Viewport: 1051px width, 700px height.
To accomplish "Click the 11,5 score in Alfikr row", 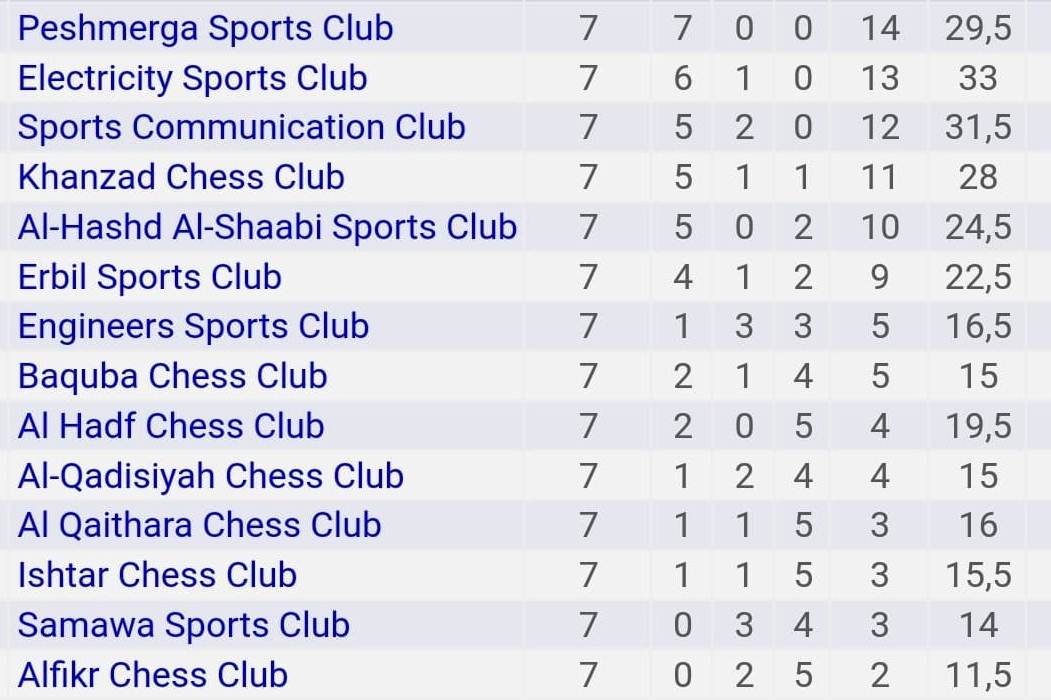I will 978,675.
